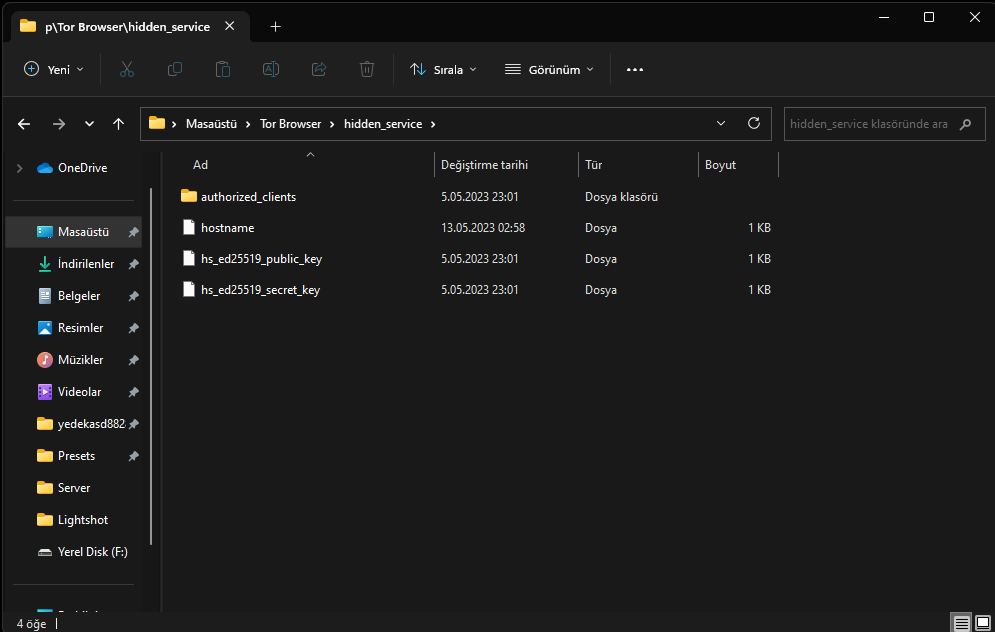Expand chevron after Masaüstü in breadcrumb
Image resolution: width=995 pixels, height=632 pixels.
pos(248,124)
